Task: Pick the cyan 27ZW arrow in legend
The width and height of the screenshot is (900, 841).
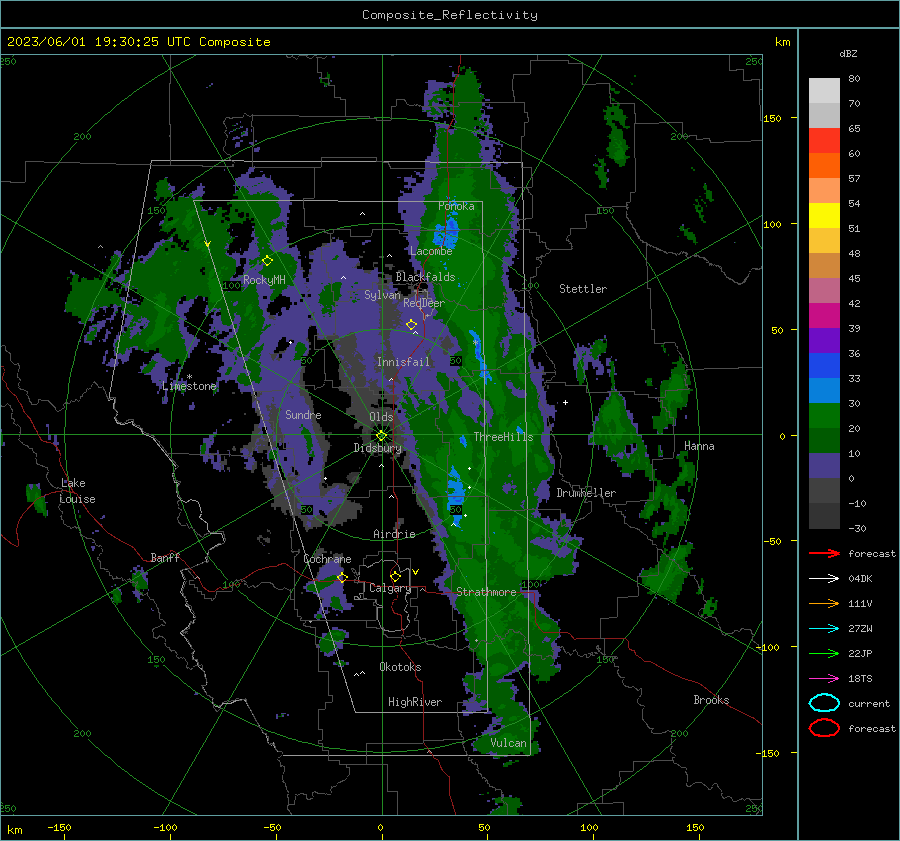Action: point(824,629)
